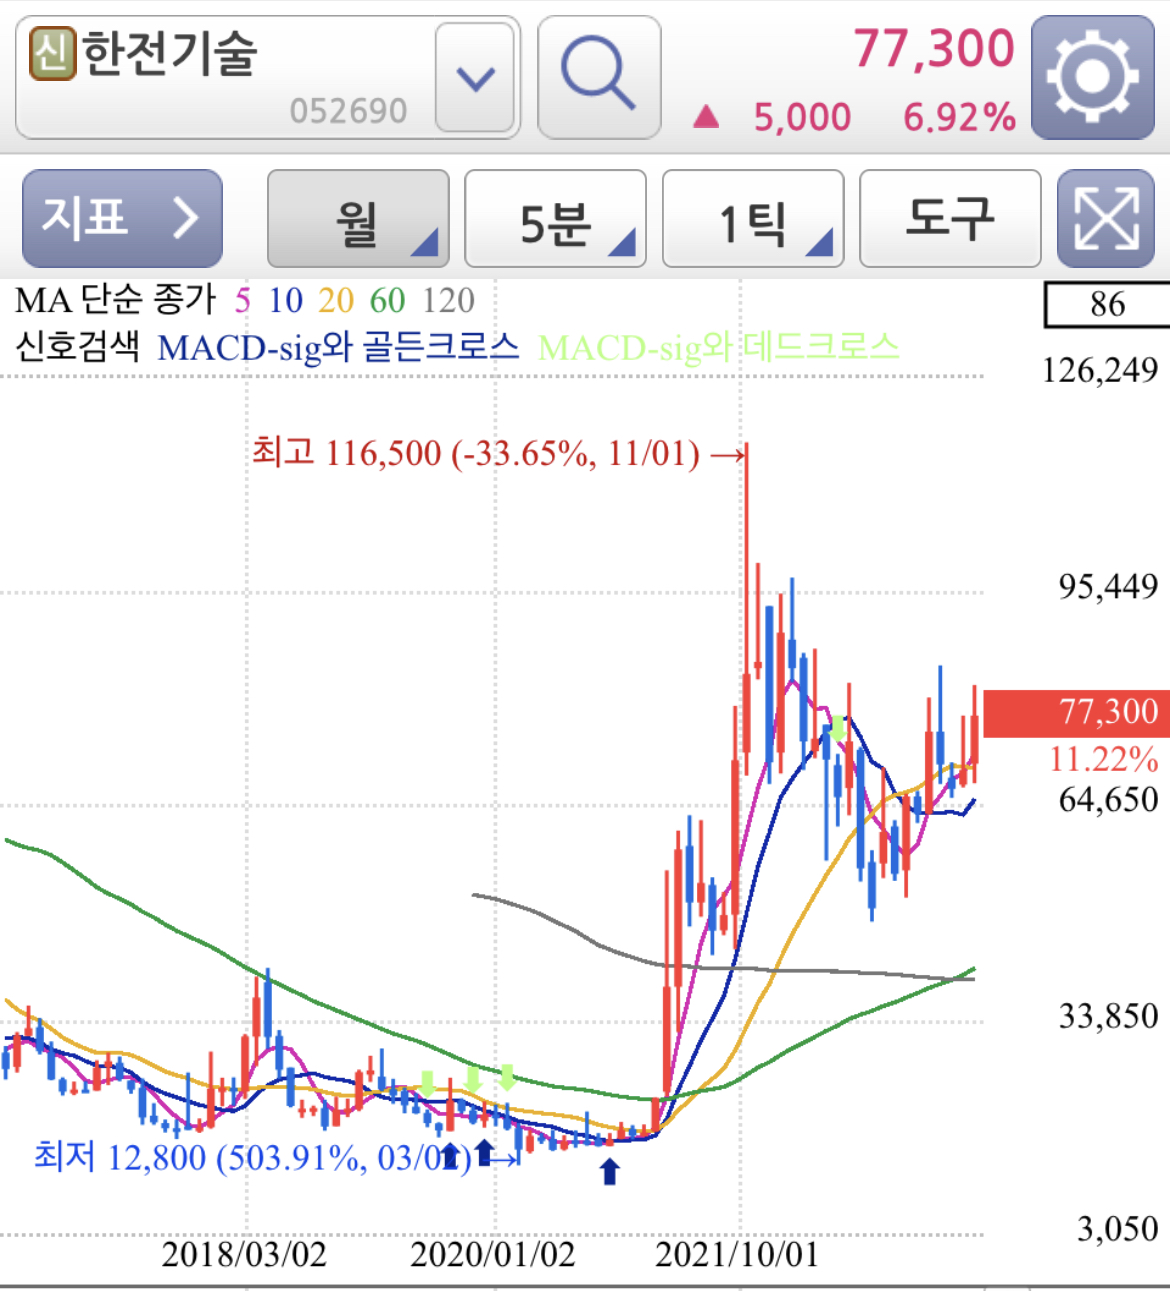Click the green dead-cross arrow near 2022 peak
The image size is (1170, 1291).
[838, 729]
